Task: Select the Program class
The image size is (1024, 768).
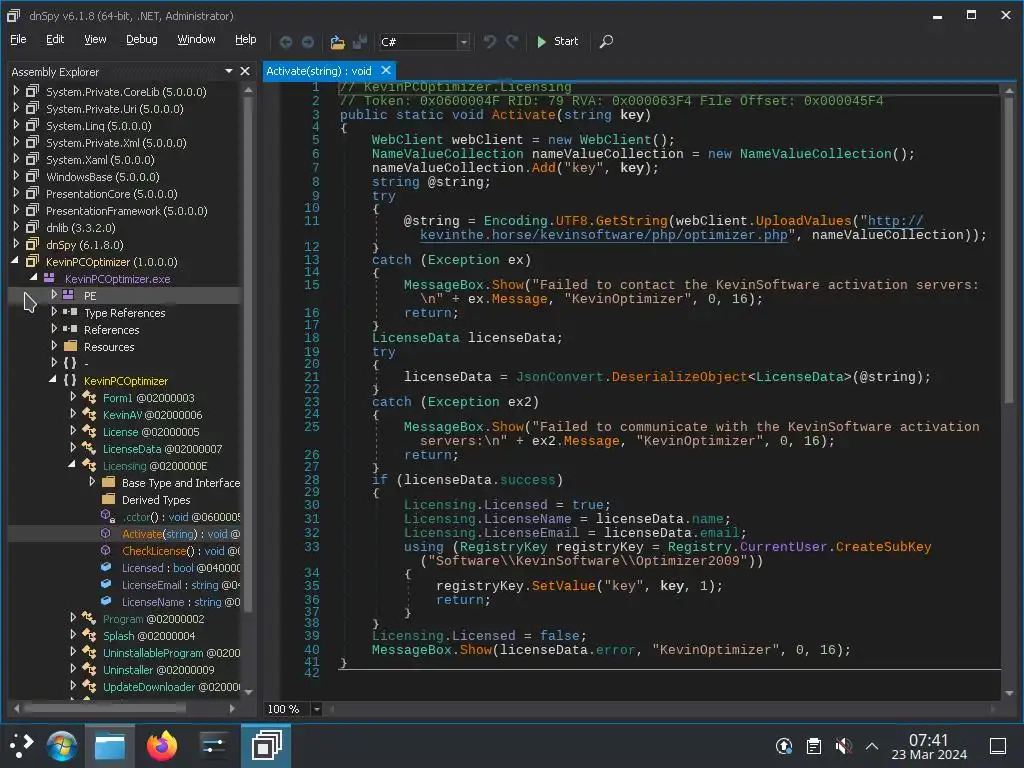Action: tap(153, 618)
